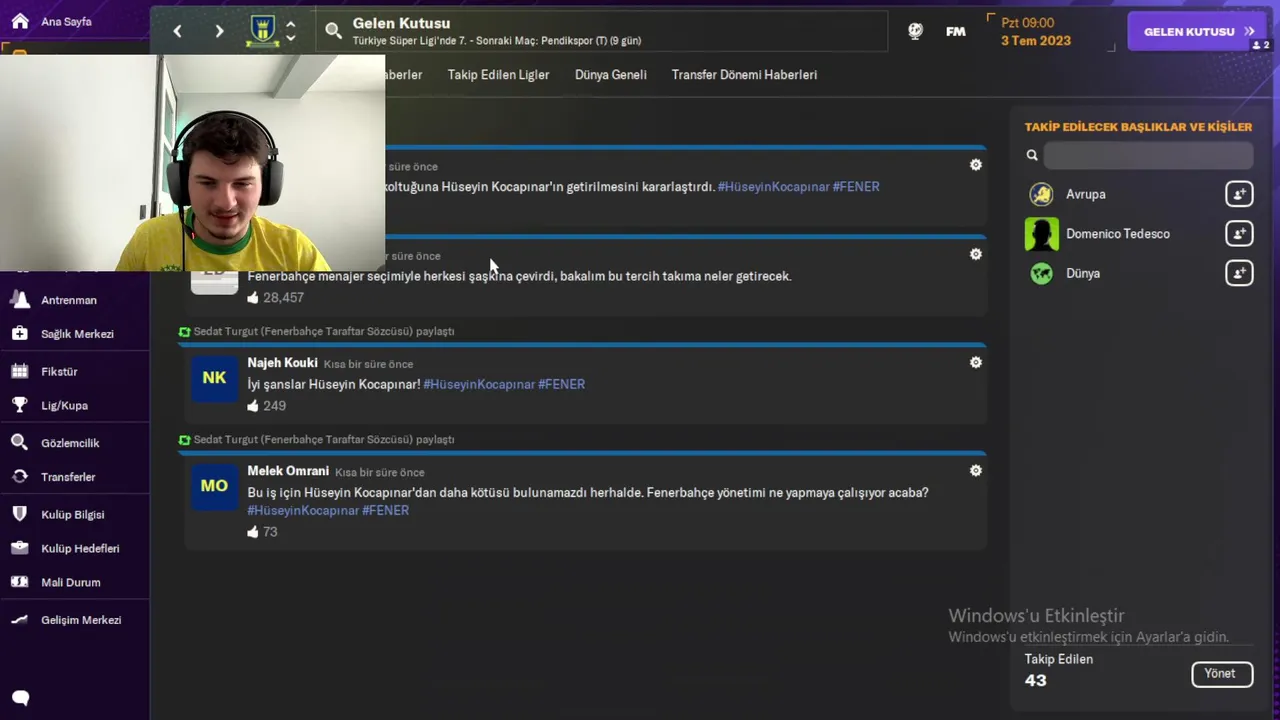Image resolution: width=1280 pixels, height=720 pixels.
Task: Open the FM menu
Action: [956, 31]
